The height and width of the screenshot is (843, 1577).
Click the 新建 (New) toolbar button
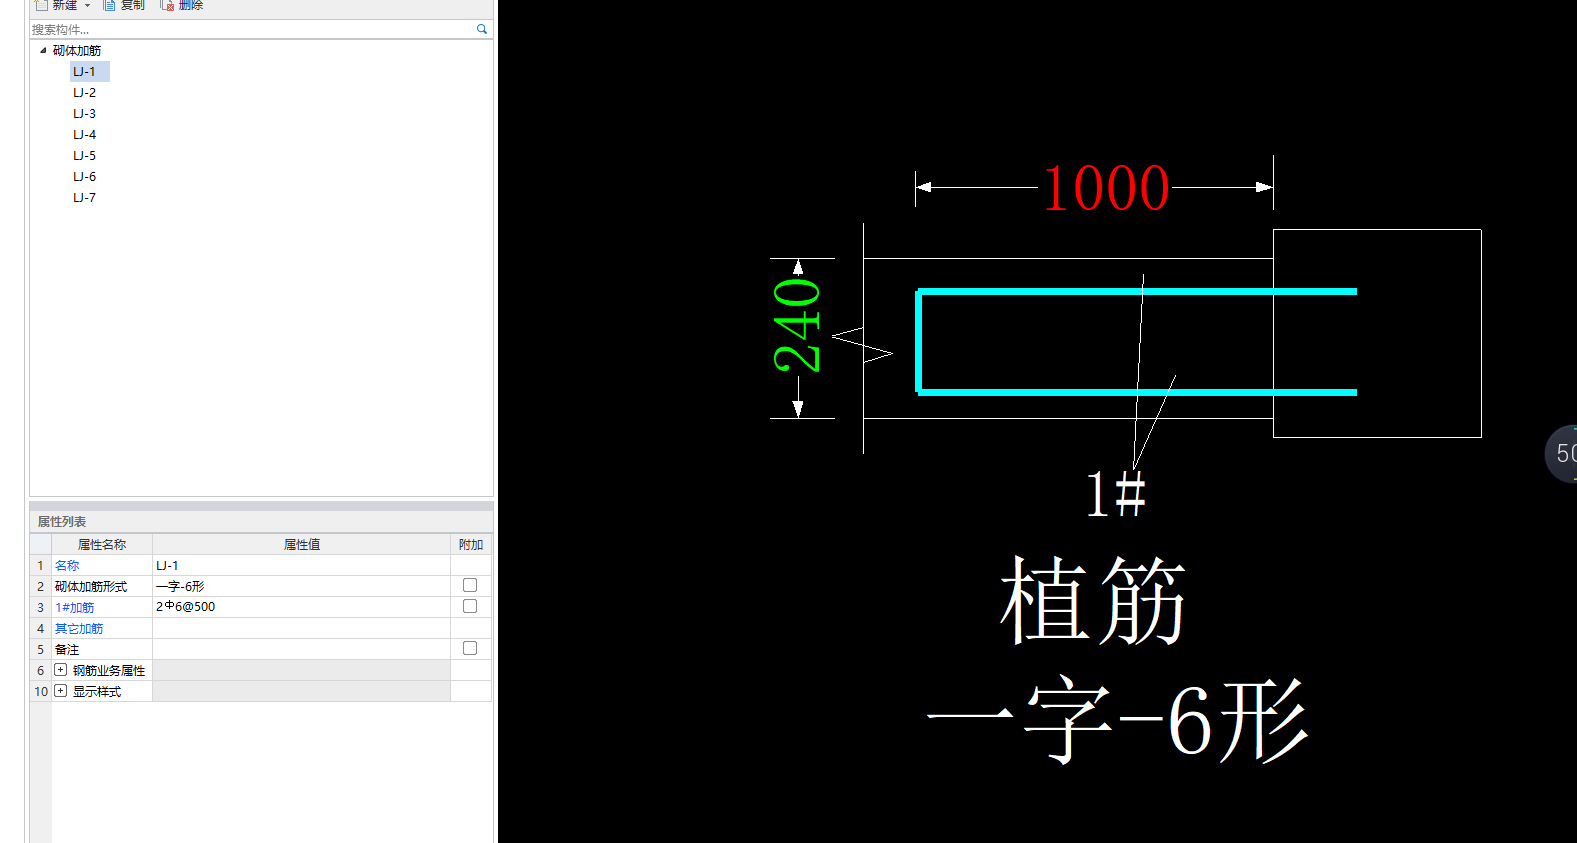coord(57,5)
